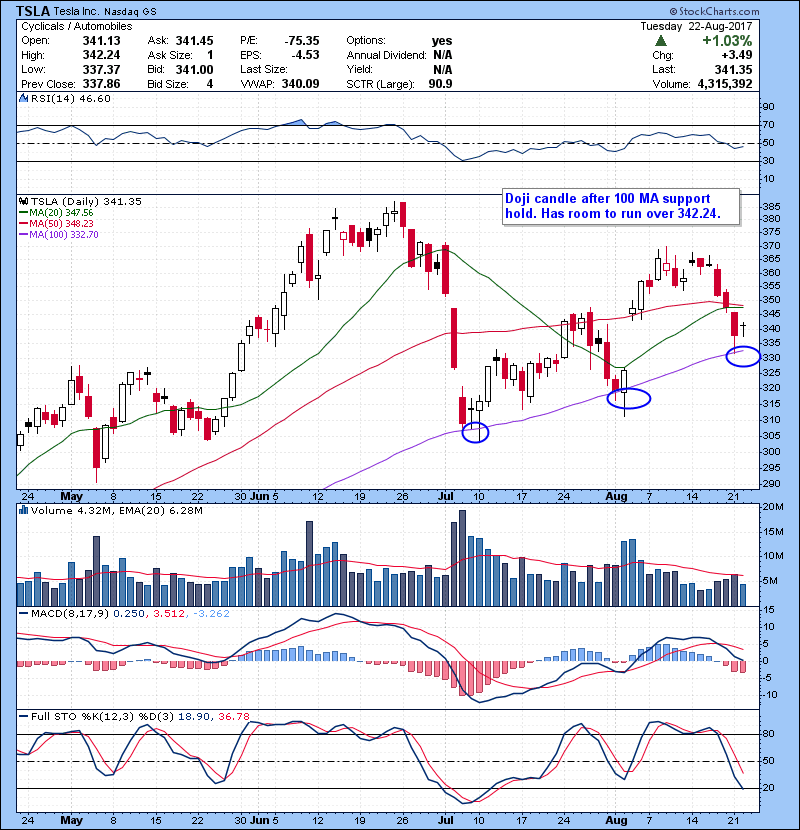The image size is (800, 830).
Task: Click the RSI(14) 46.60 reading
Action: point(71,98)
